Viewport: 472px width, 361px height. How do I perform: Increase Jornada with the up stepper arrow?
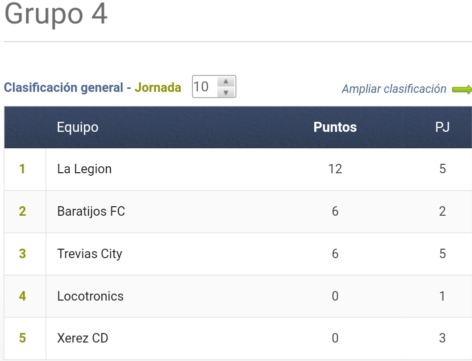[226, 82]
